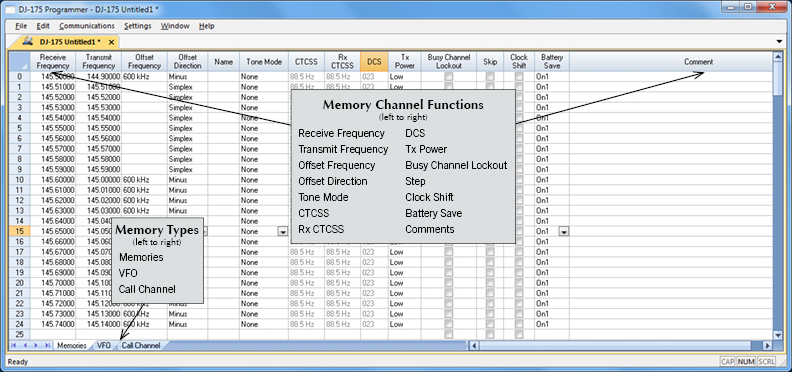Select the Receive Frequency column header

[x=53, y=62]
